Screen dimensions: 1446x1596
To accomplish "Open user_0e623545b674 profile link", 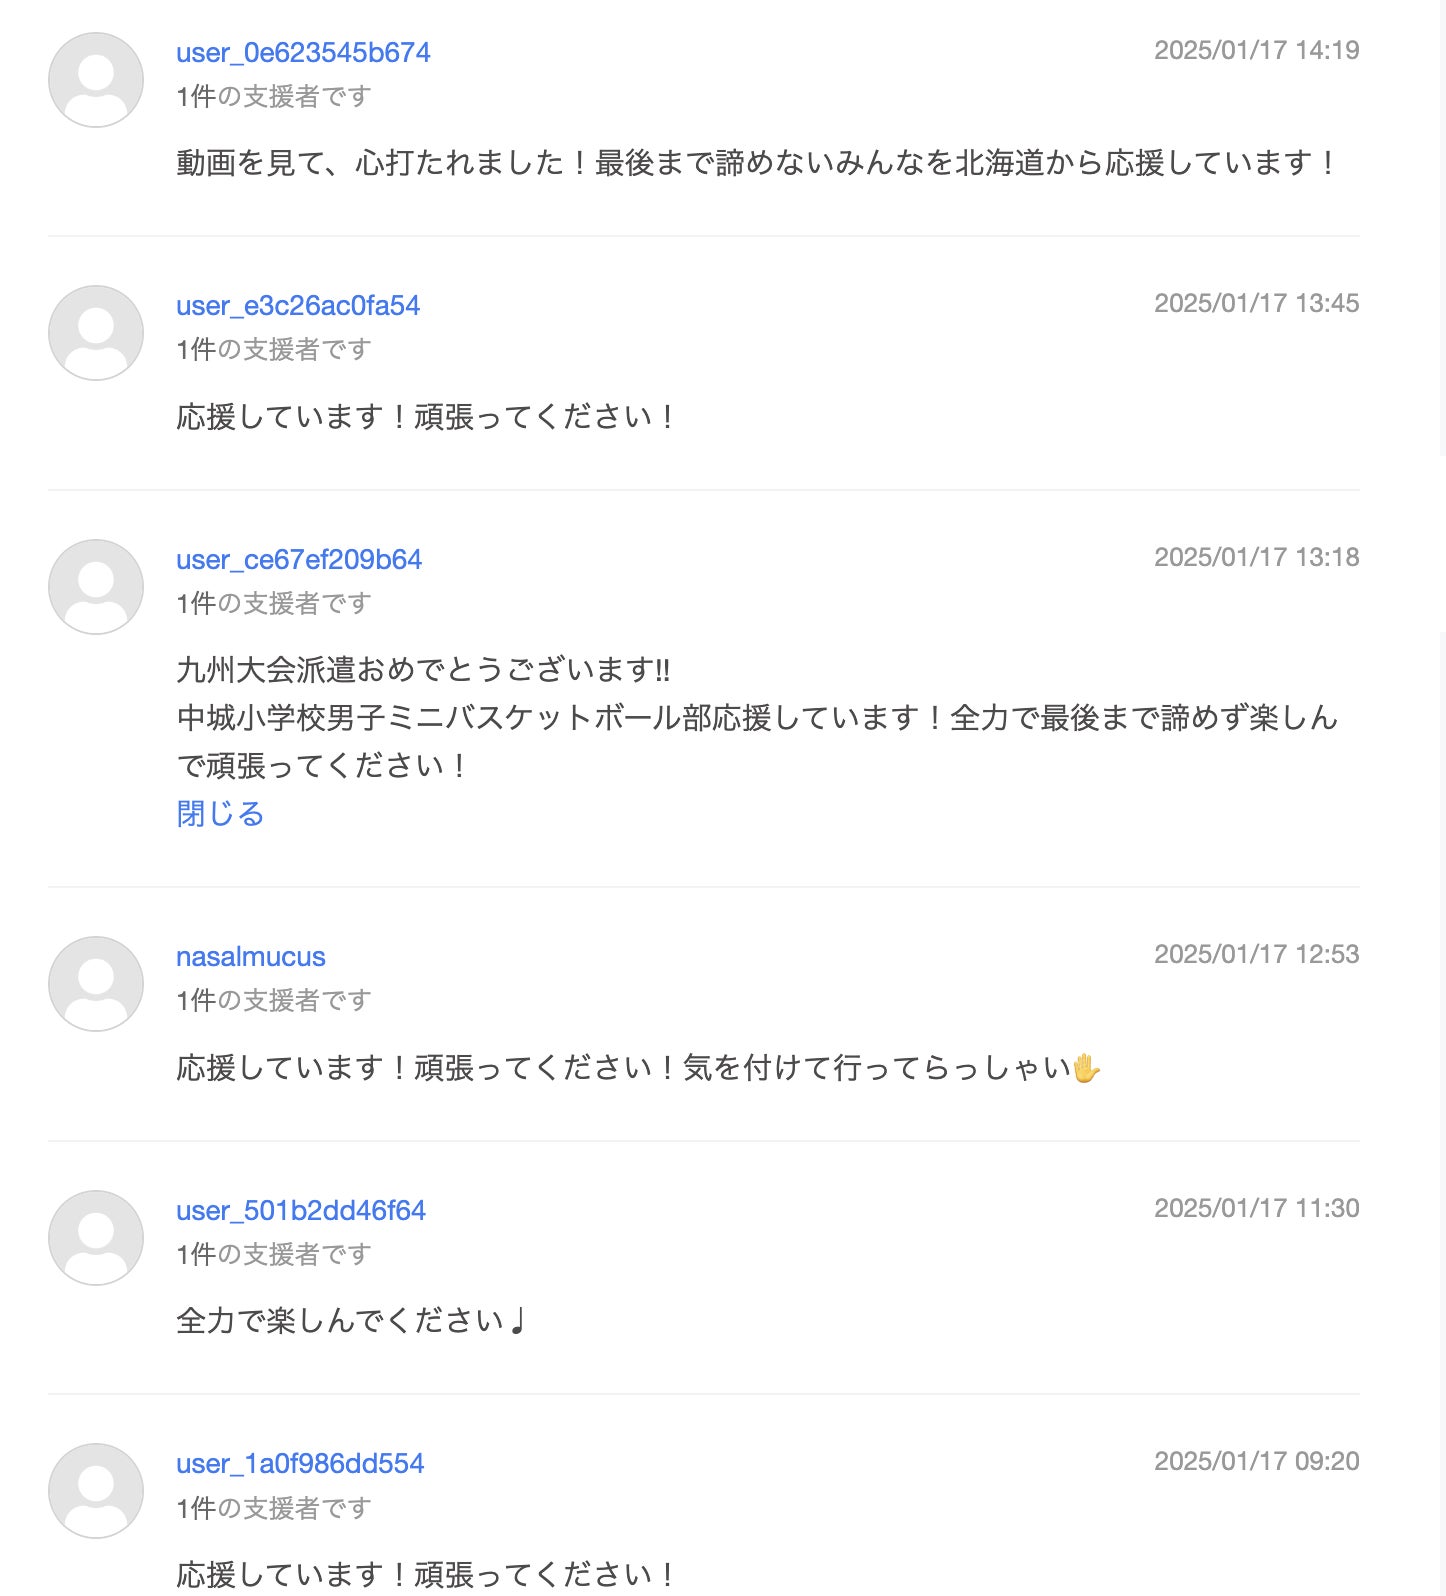I will [303, 53].
